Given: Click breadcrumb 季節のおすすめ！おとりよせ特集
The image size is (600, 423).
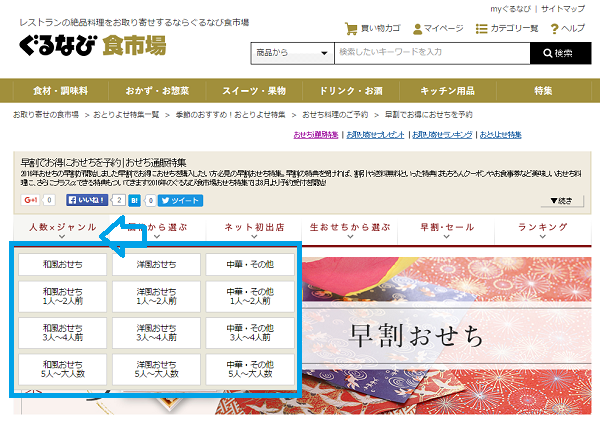Looking at the screenshot, I should pyautogui.click(x=230, y=114).
